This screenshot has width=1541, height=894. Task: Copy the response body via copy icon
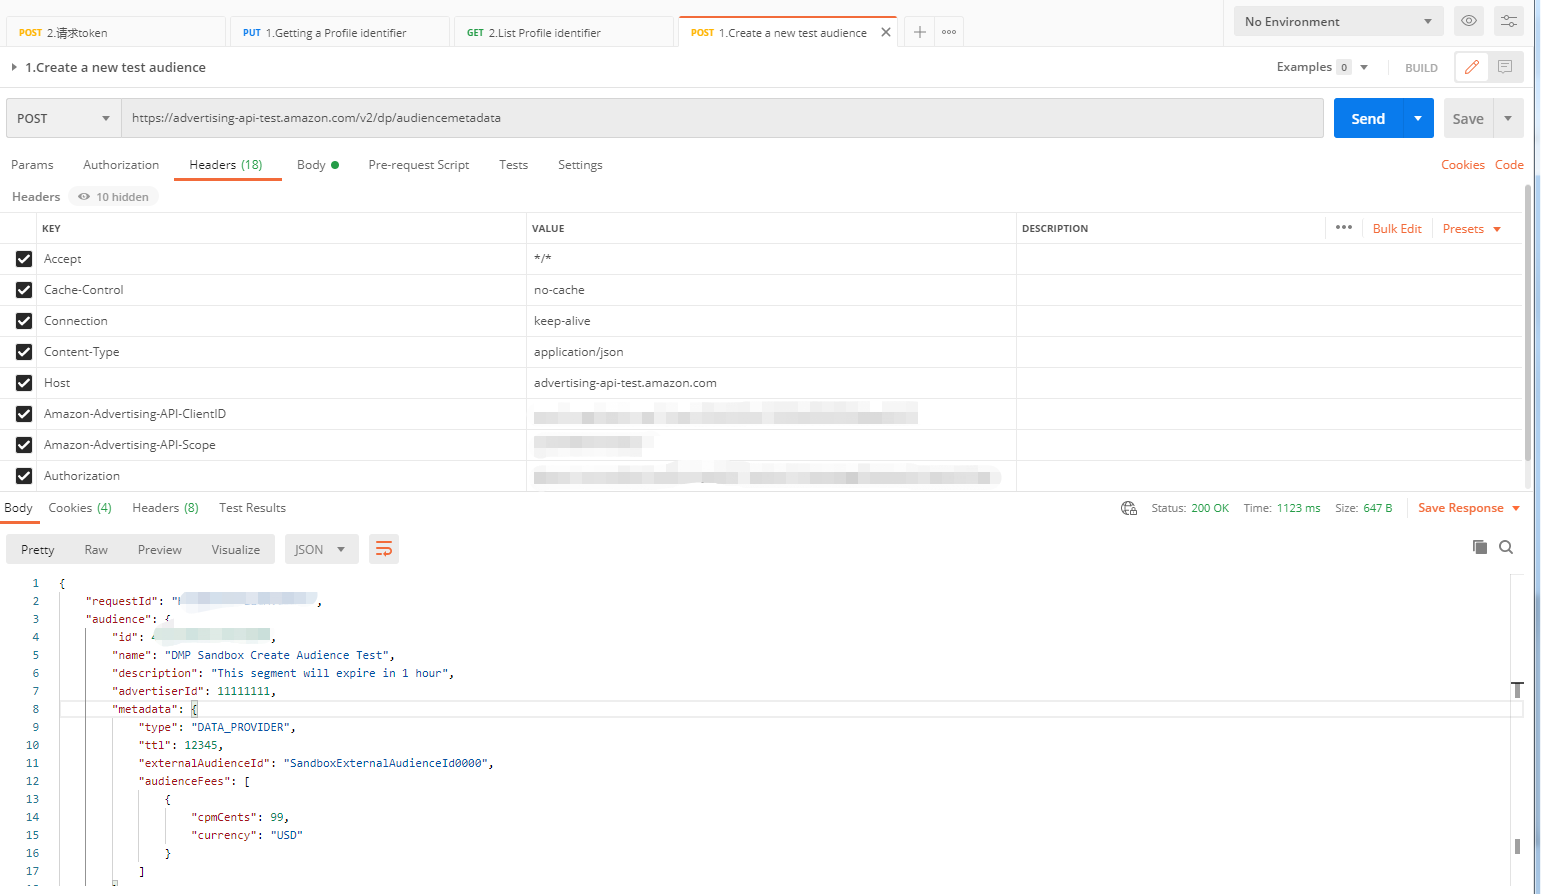pos(1479,547)
